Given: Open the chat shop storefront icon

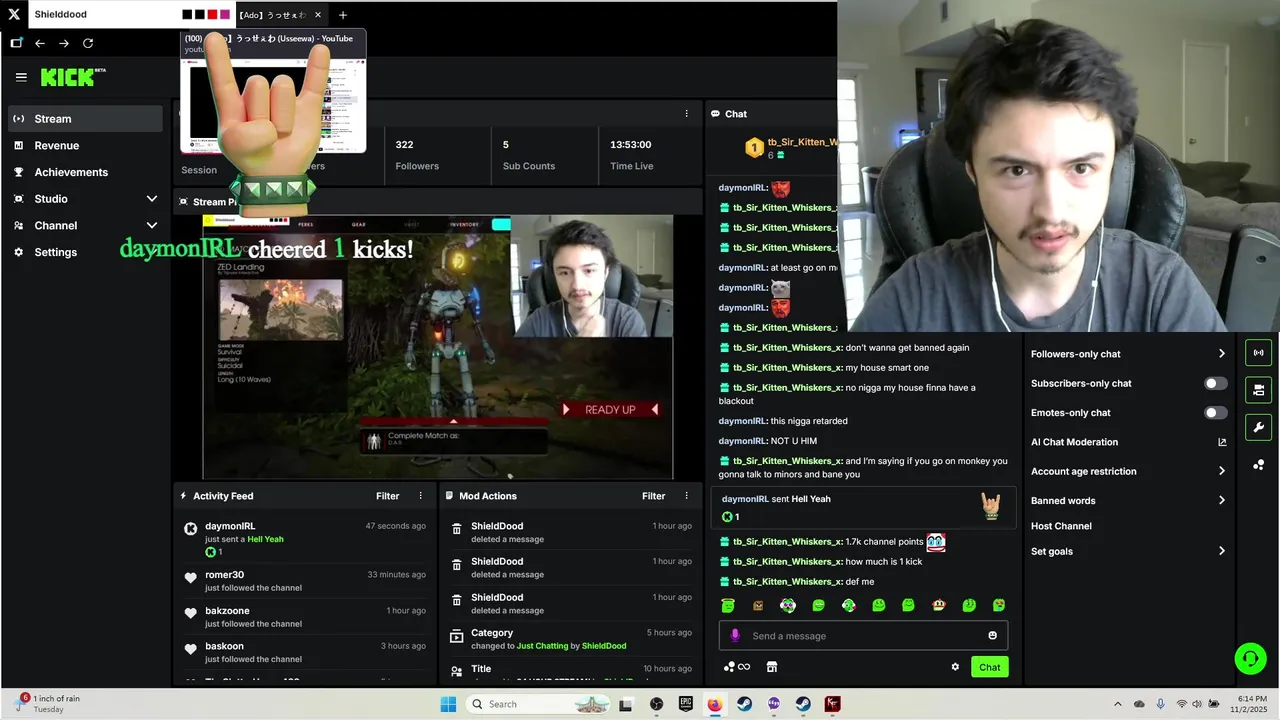Looking at the screenshot, I should coord(772,667).
